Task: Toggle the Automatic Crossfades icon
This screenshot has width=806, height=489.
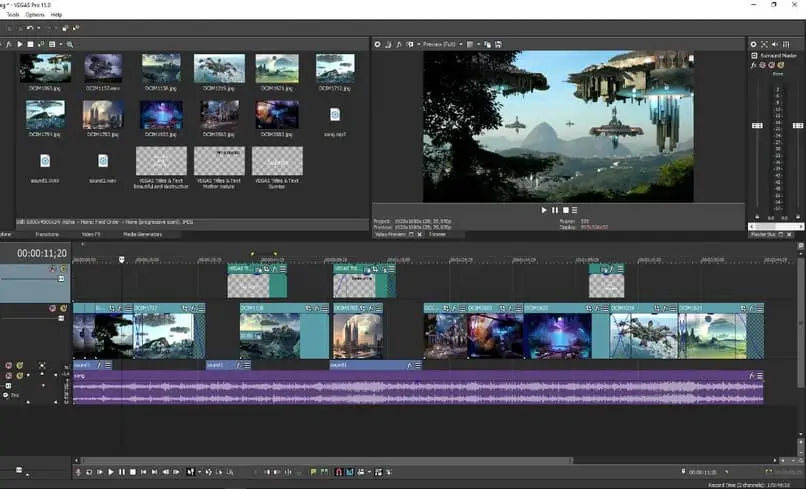Action: coord(350,472)
